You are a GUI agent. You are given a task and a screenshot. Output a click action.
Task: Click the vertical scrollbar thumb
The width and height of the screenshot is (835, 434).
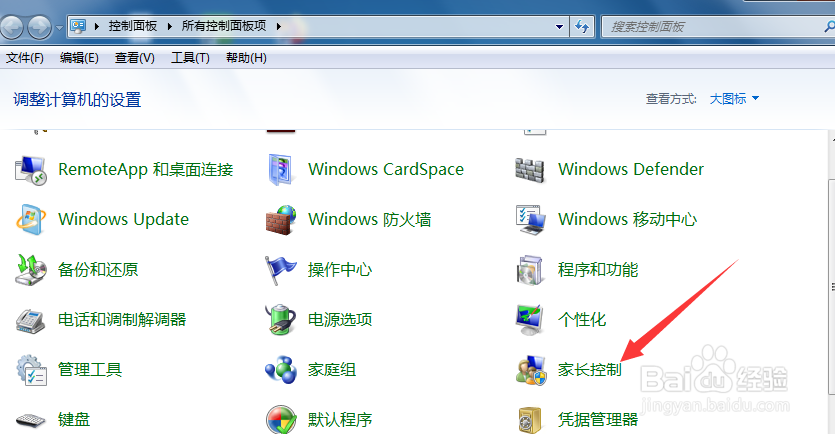pyautogui.click(x=831, y=288)
